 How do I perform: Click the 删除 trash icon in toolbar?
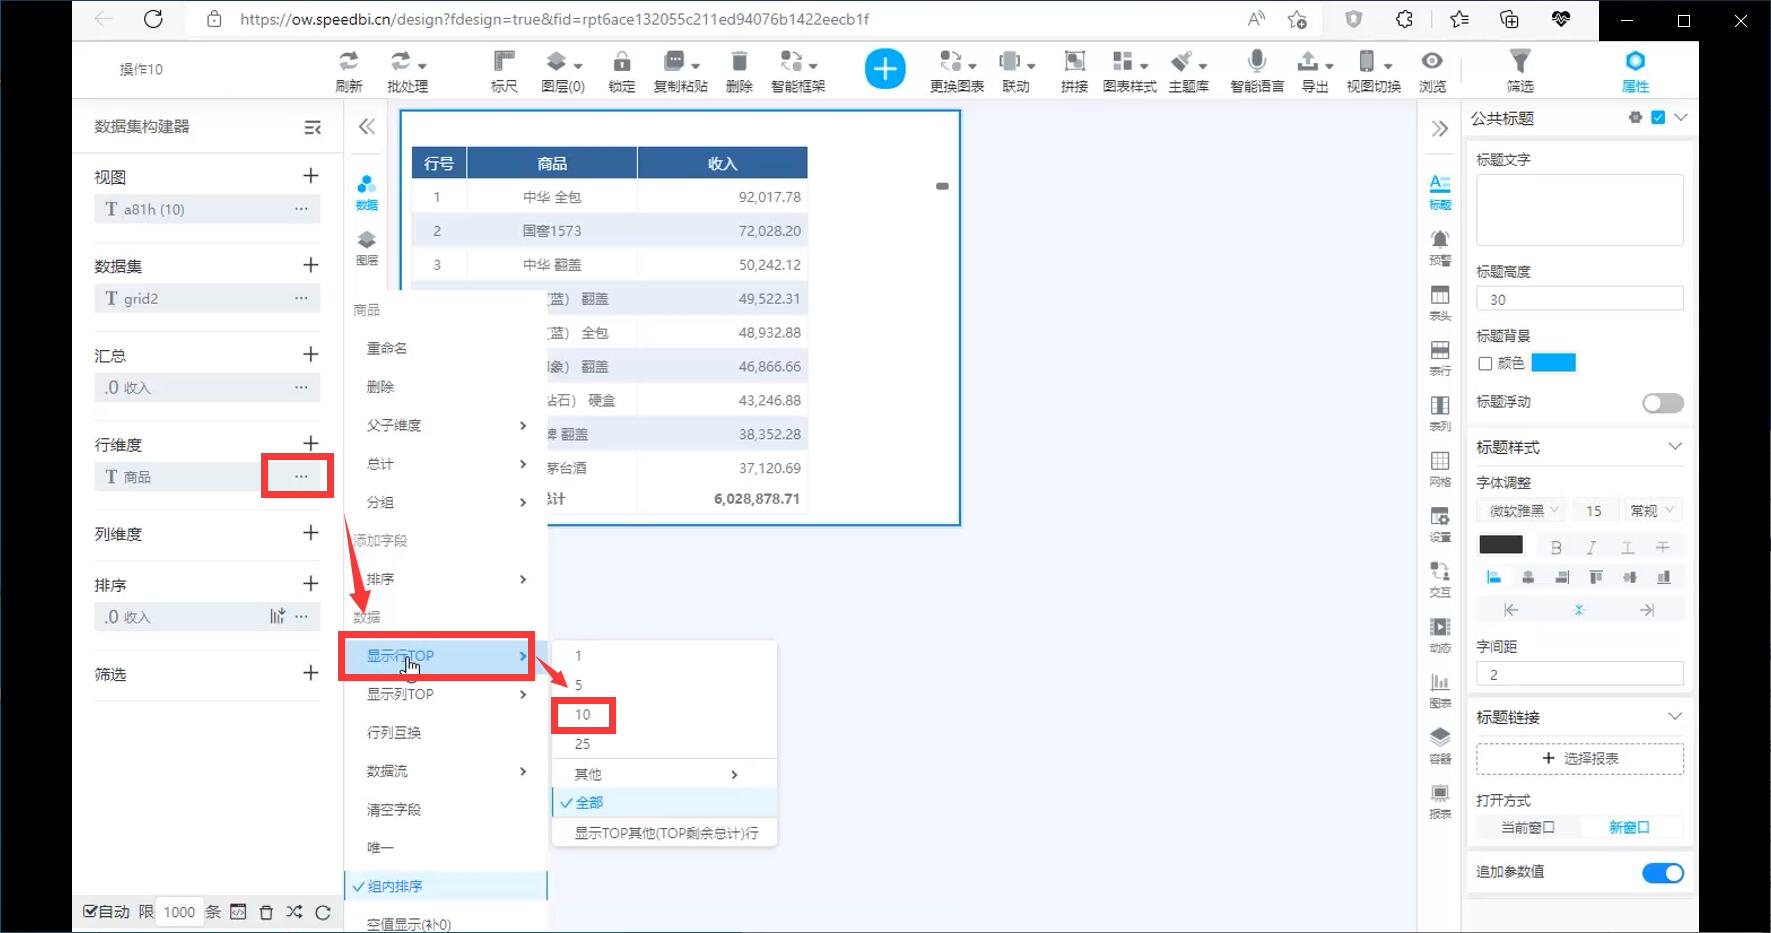click(x=739, y=62)
